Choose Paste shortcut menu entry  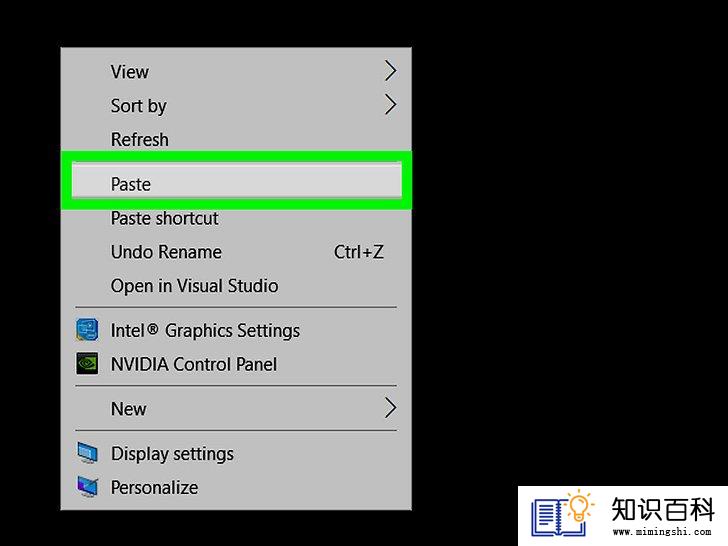[164, 218]
